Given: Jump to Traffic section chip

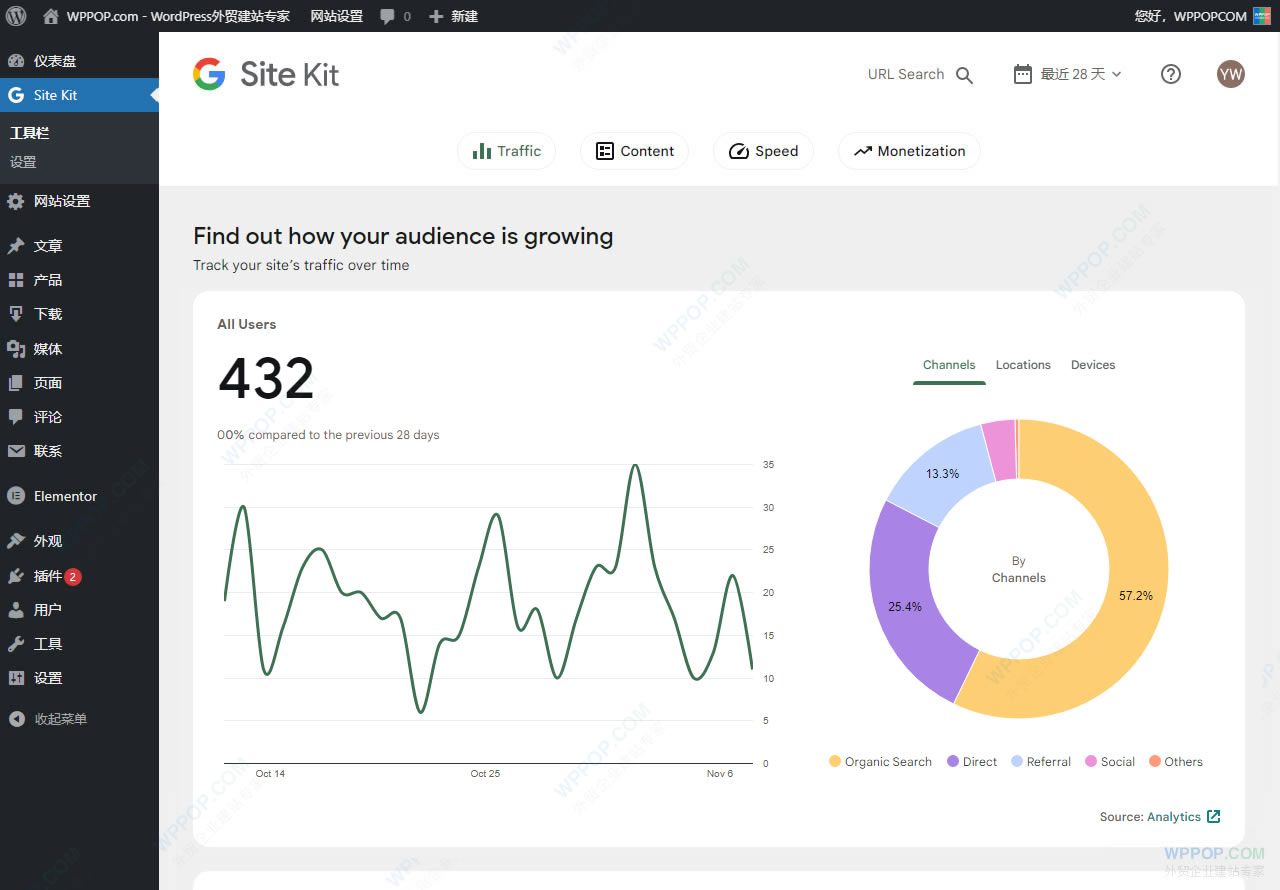Looking at the screenshot, I should pyautogui.click(x=506, y=151).
